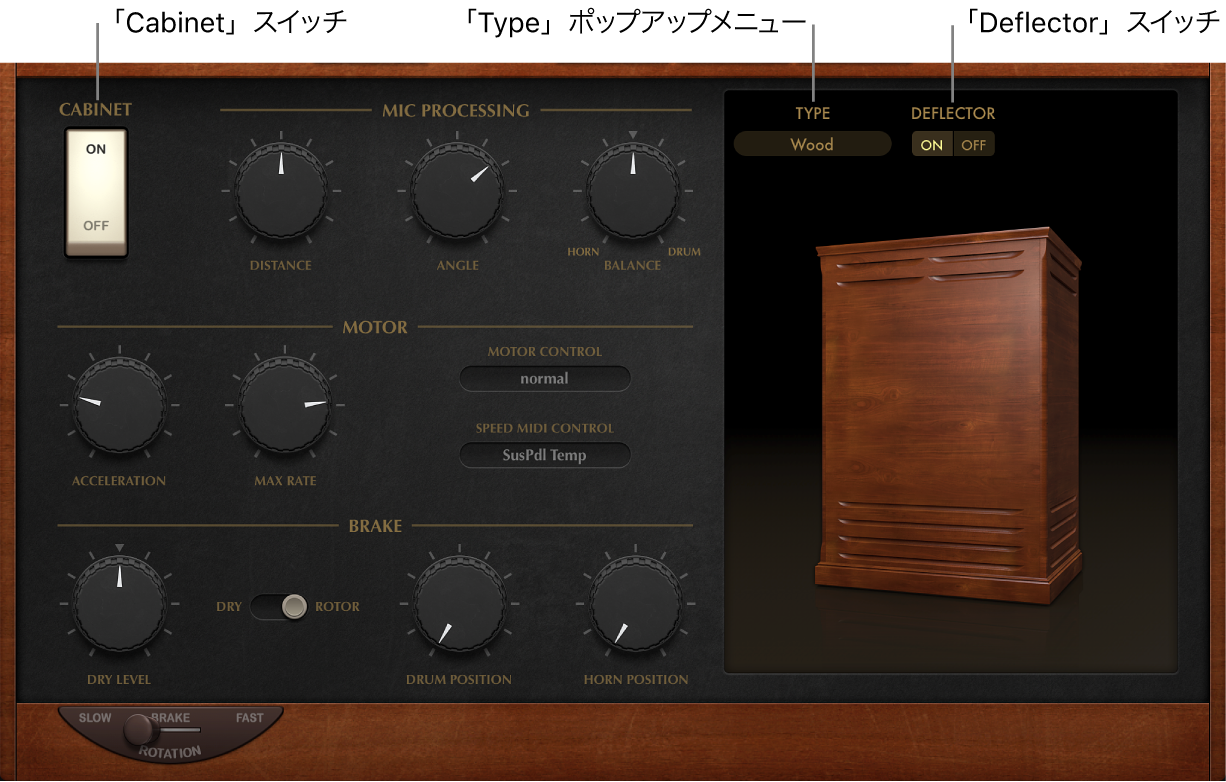Set Balance knob toward Drum
The height and width of the screenshot is (782, 1226).
(633, 192)
